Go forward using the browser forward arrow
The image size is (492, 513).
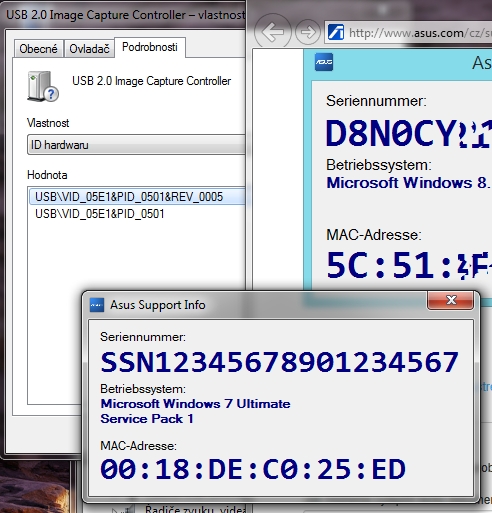point(308,32)
